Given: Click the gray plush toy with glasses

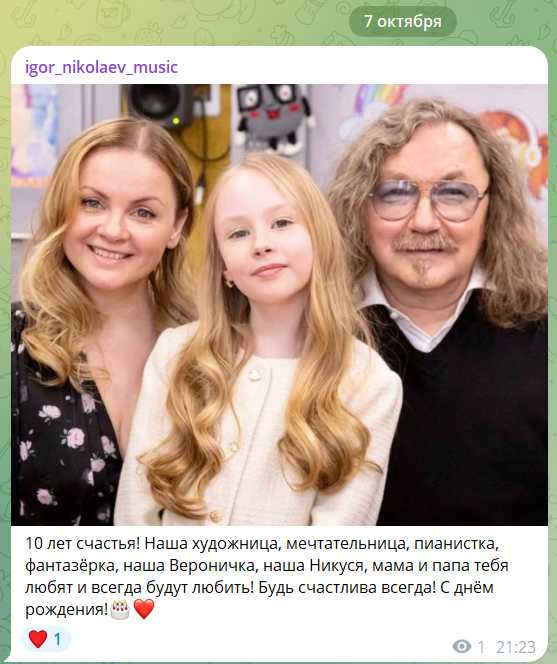Looking at the screenshot, I should click(x=273, y=116).
